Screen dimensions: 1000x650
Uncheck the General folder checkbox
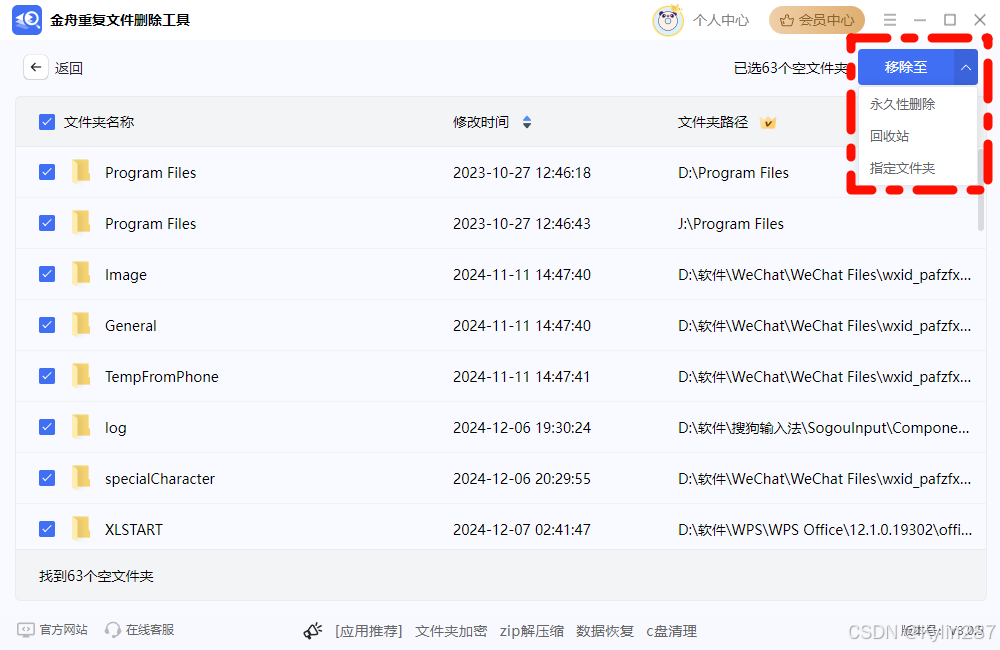coord(47,325)
